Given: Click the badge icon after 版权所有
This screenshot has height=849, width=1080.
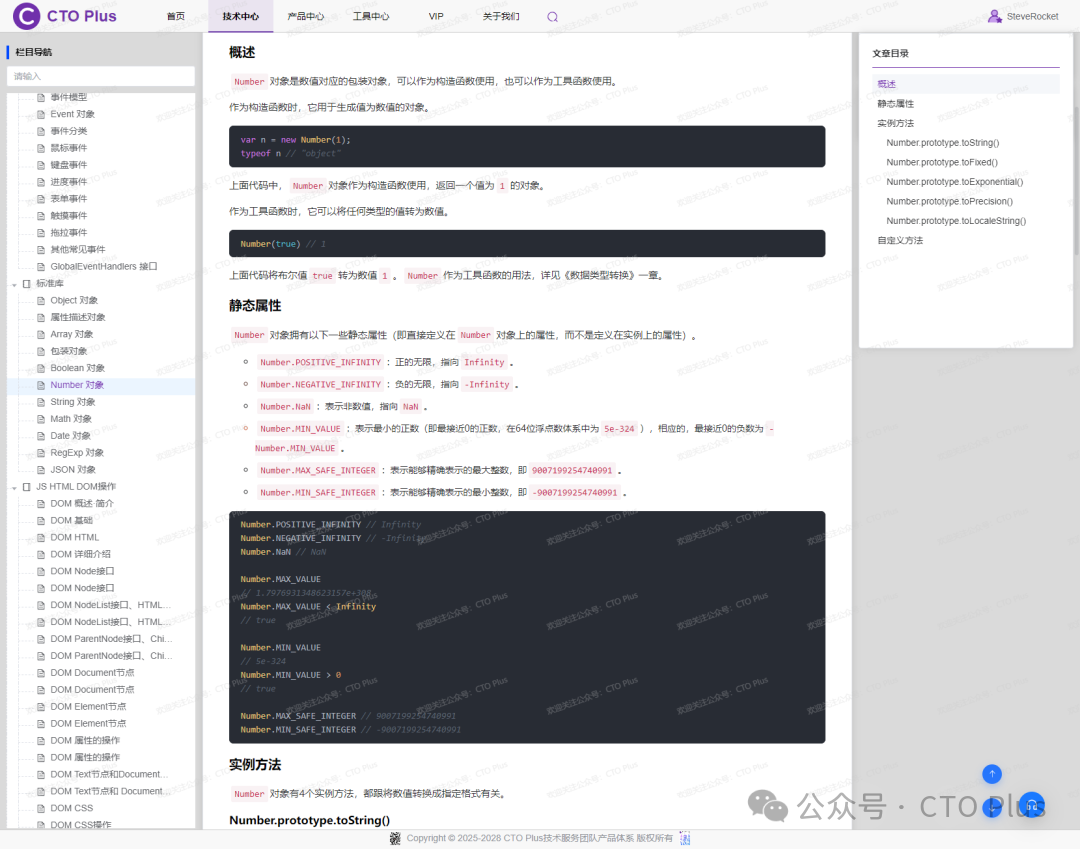Looking at the screenshot, I should click(685, 838).
